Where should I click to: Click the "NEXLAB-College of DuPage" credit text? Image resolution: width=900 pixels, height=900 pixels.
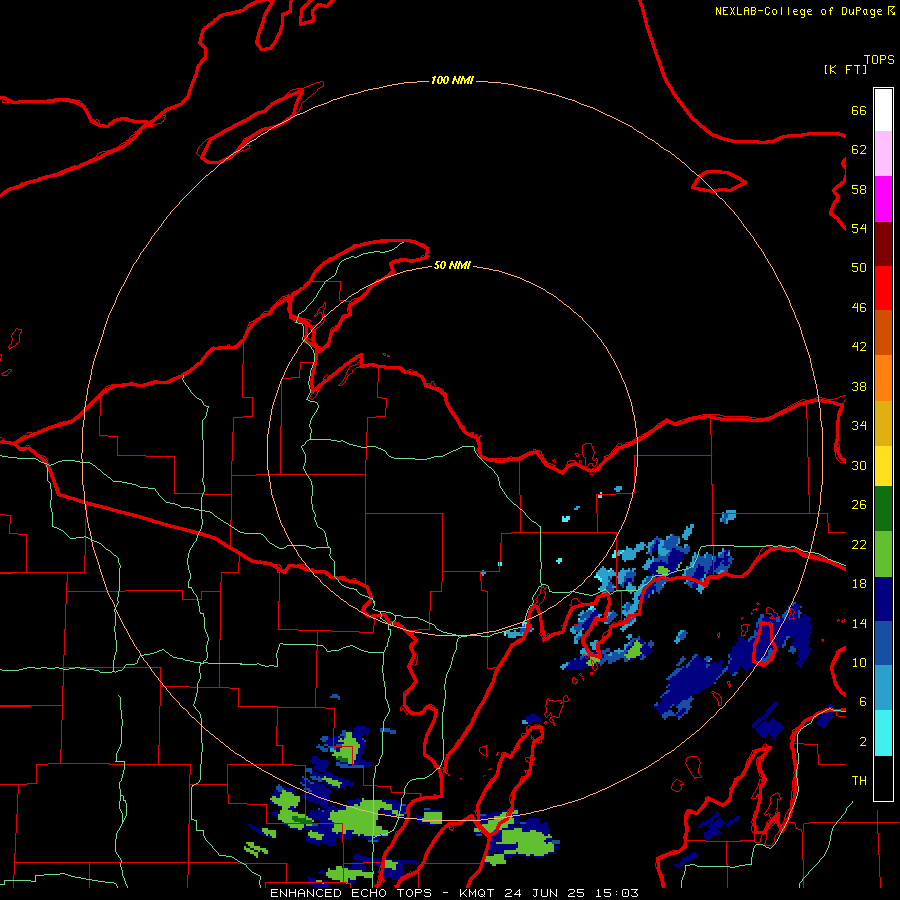pos(798,11)
